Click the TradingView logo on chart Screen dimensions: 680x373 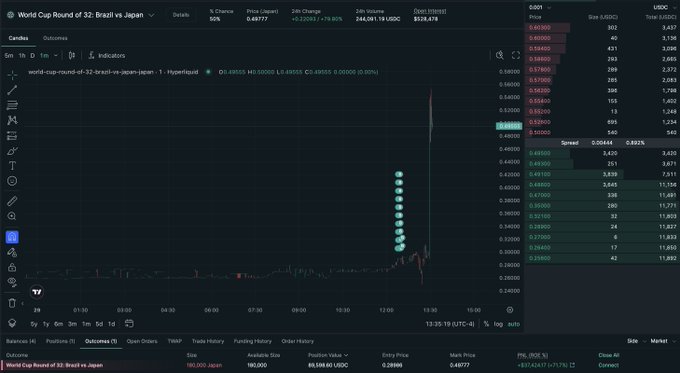pos(37,292)
